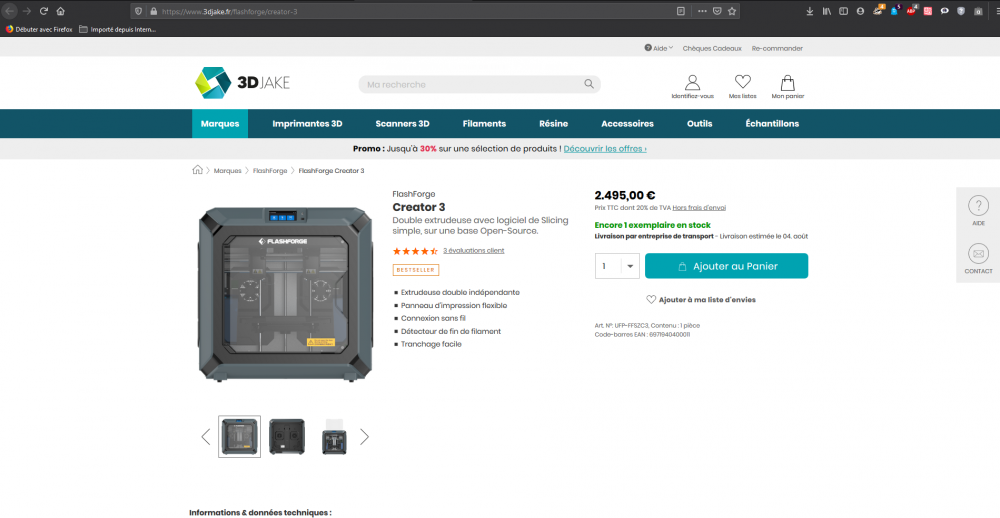This screenshot has height=518, width=1000.
Task: Open the Accessoires menu
Action: [628, 124]
